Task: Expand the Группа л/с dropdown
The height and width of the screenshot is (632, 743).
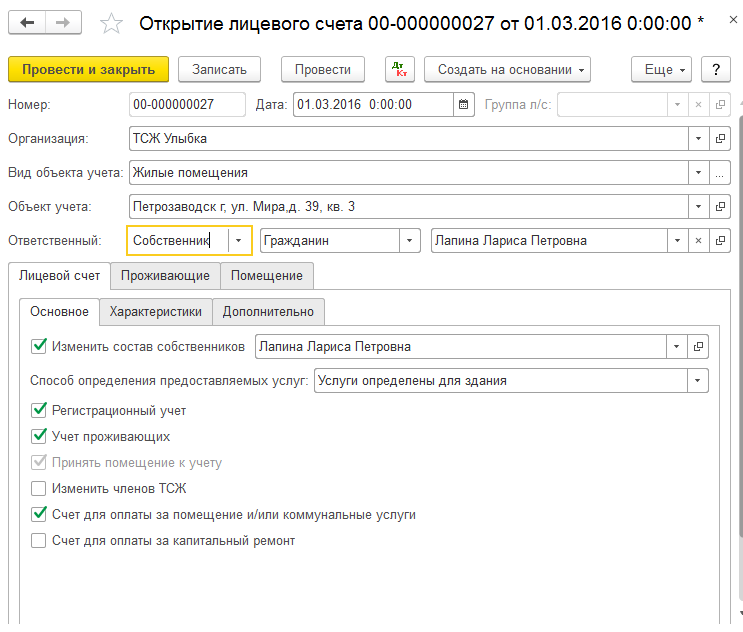Action: pyautogui.click(x=677, y=104)
